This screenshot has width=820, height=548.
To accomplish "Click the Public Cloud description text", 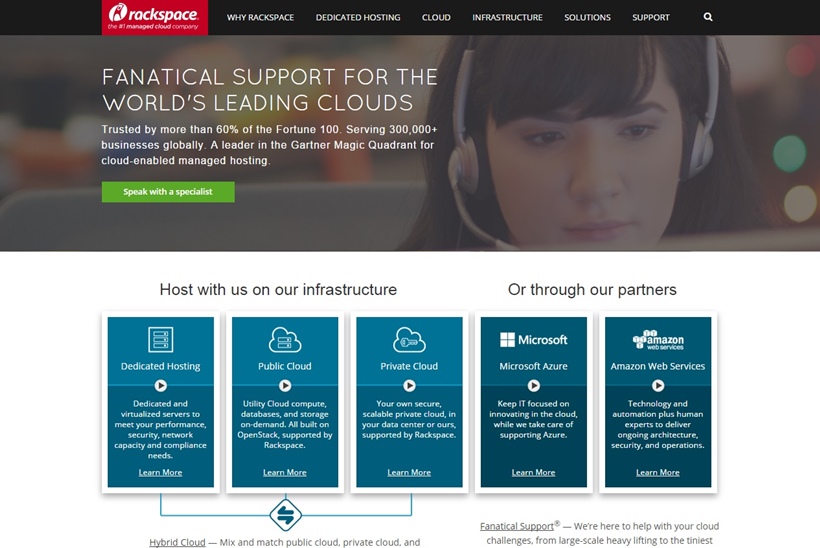I will (285, 424).
